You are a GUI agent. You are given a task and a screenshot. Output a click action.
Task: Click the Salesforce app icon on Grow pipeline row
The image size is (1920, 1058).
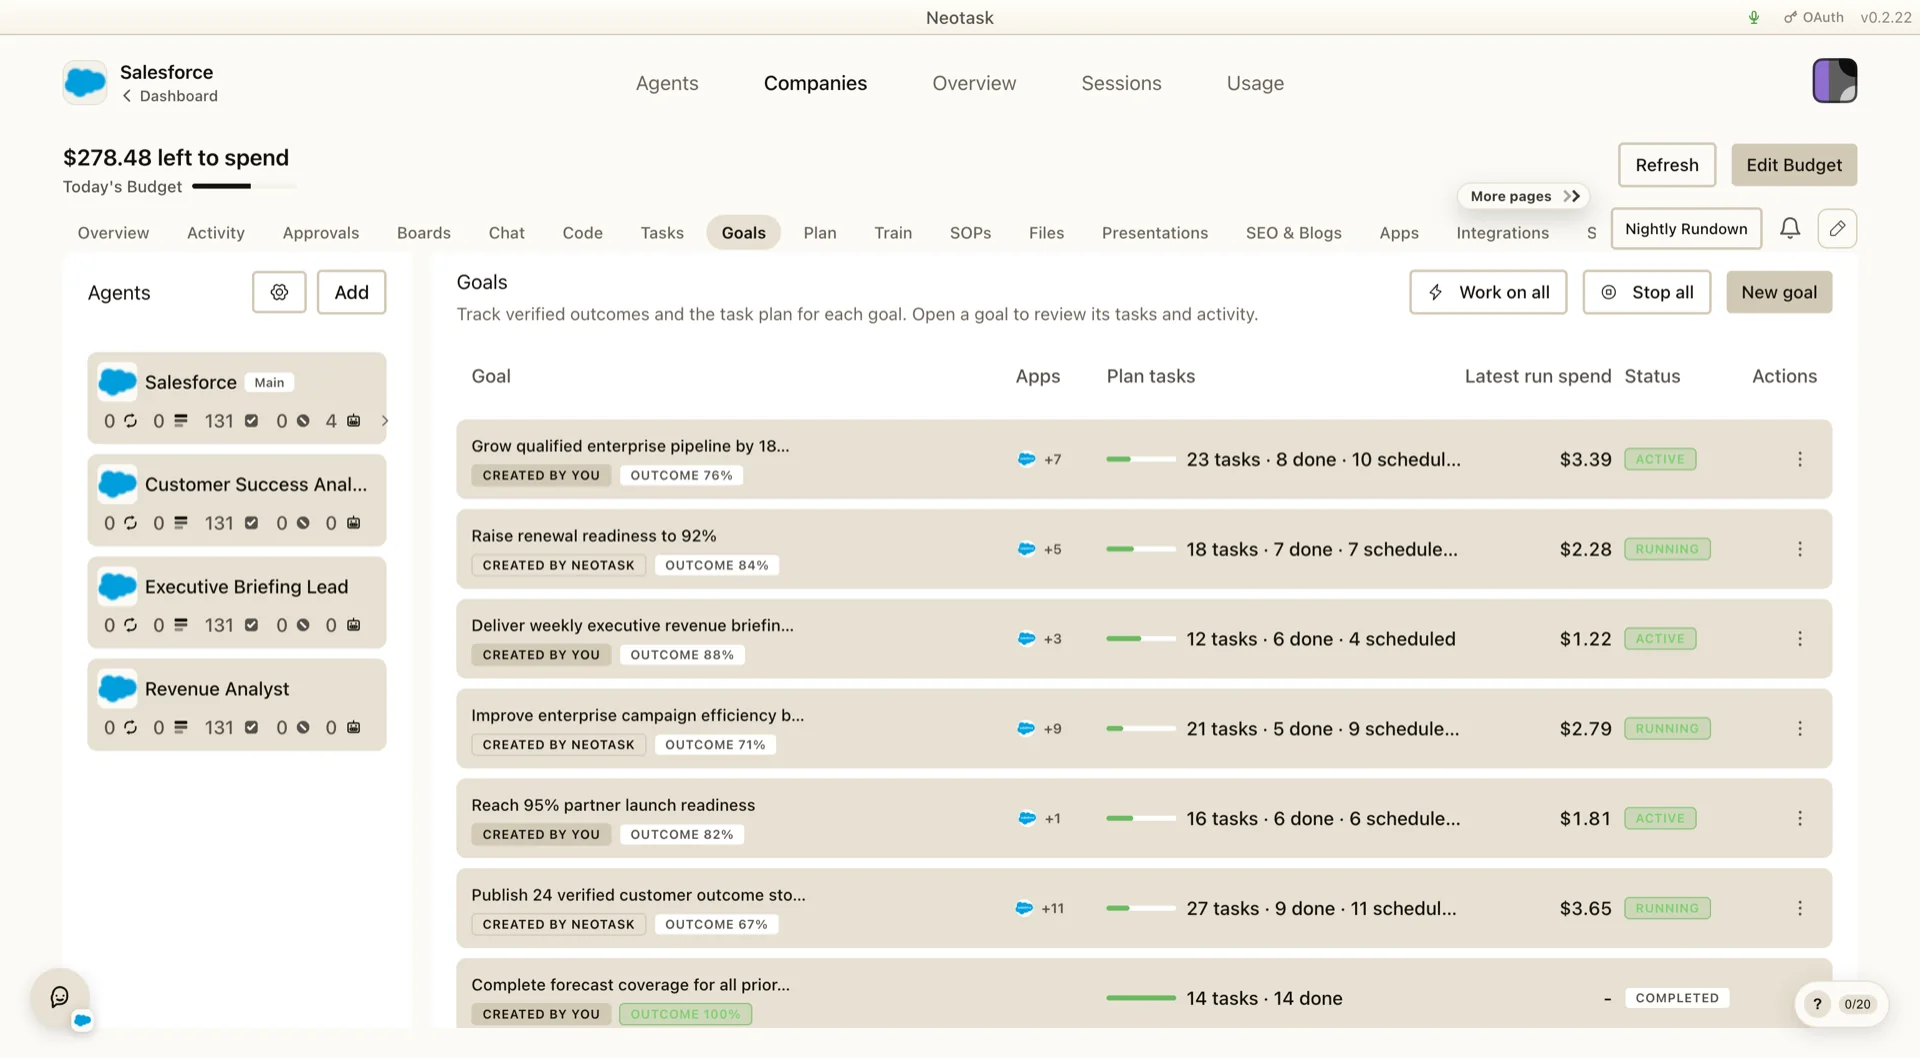(1026, 459)
